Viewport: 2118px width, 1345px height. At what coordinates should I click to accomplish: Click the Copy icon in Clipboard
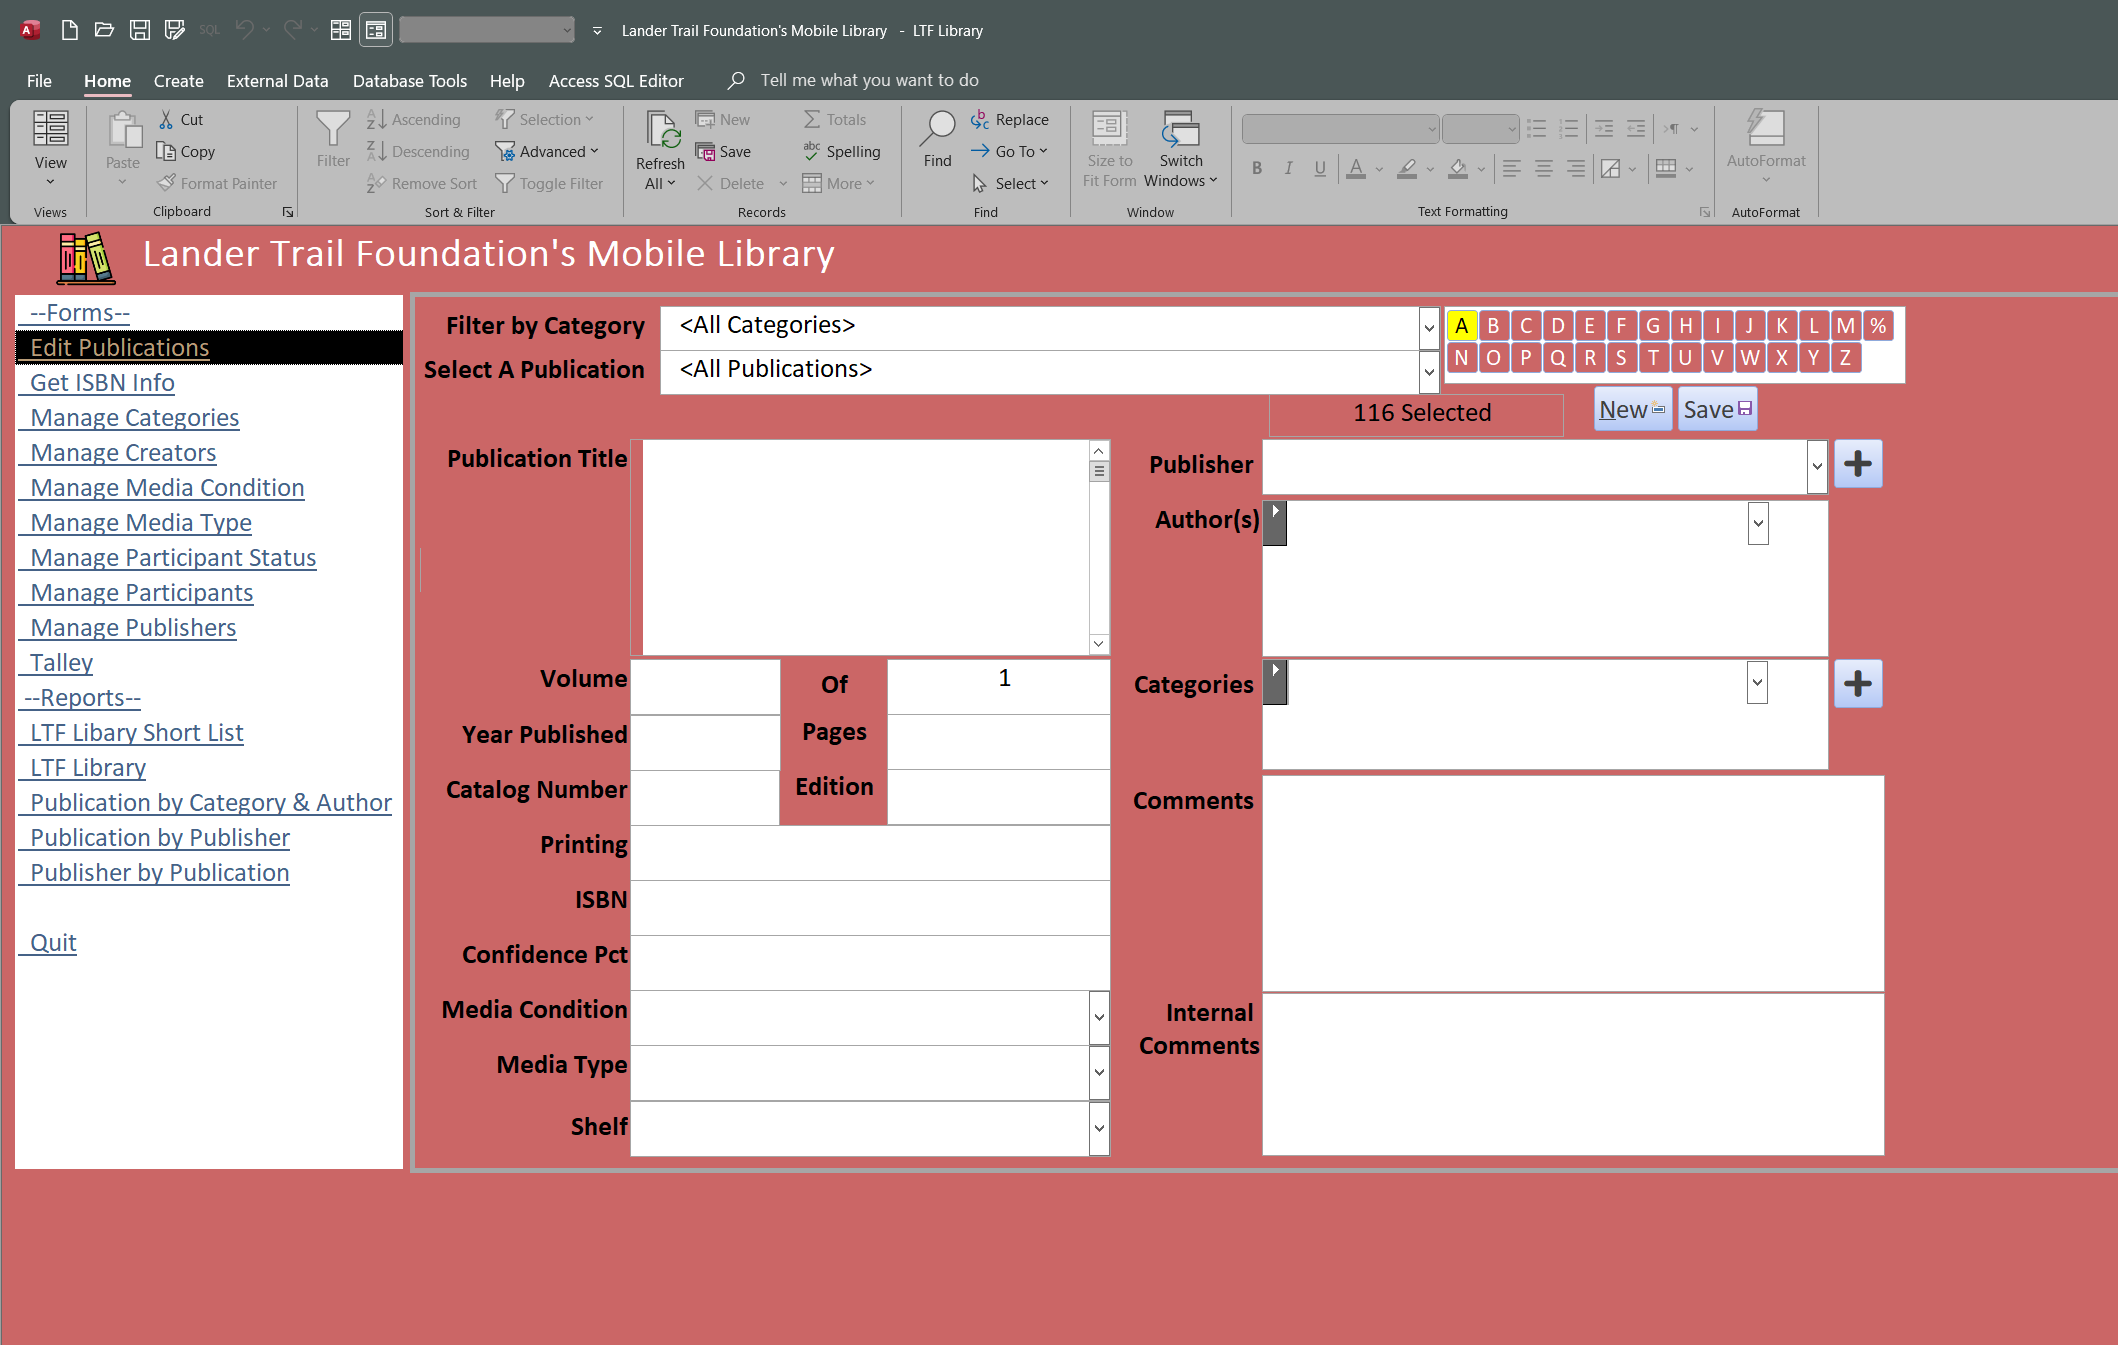click(166, 151)
